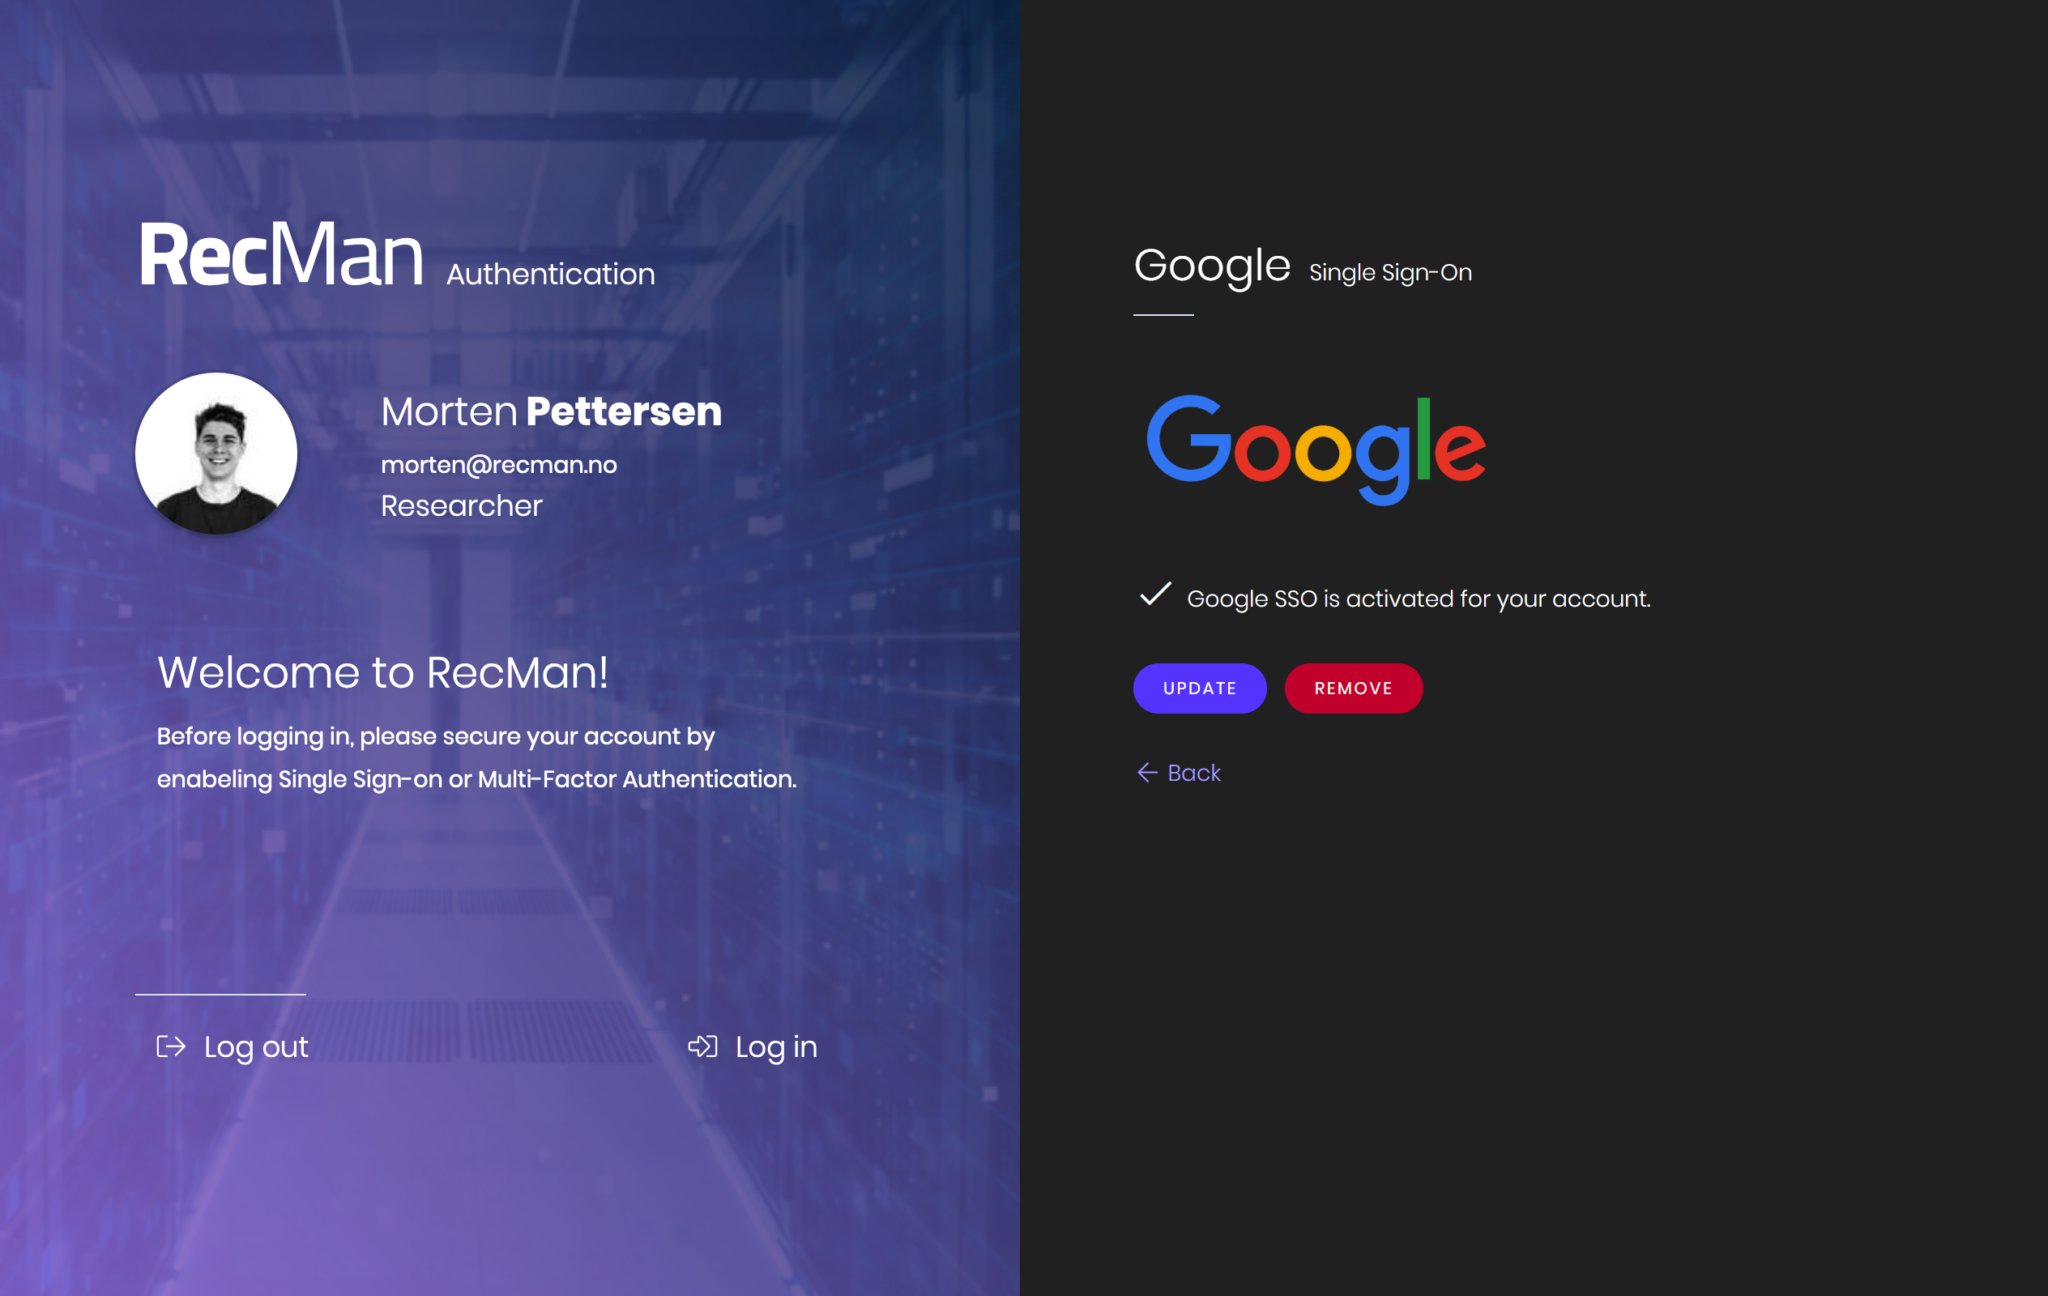This screenshot has height=1296, width=2048.
Task: Click the Log in arrow icon
Action: coord(703,1046)
